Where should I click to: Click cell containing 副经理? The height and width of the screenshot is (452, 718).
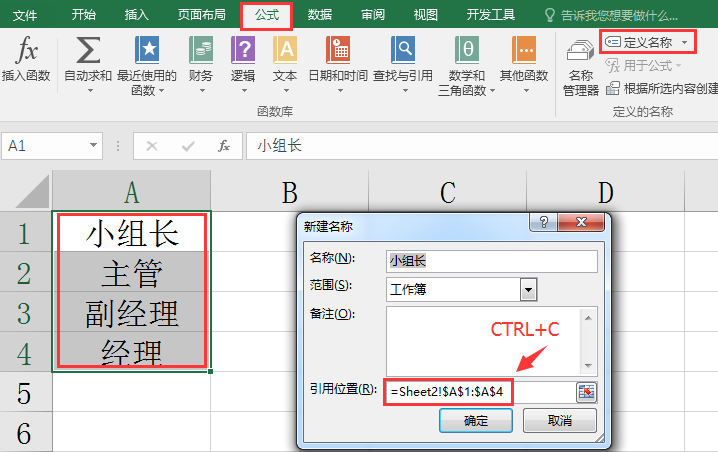pos(131,312)
